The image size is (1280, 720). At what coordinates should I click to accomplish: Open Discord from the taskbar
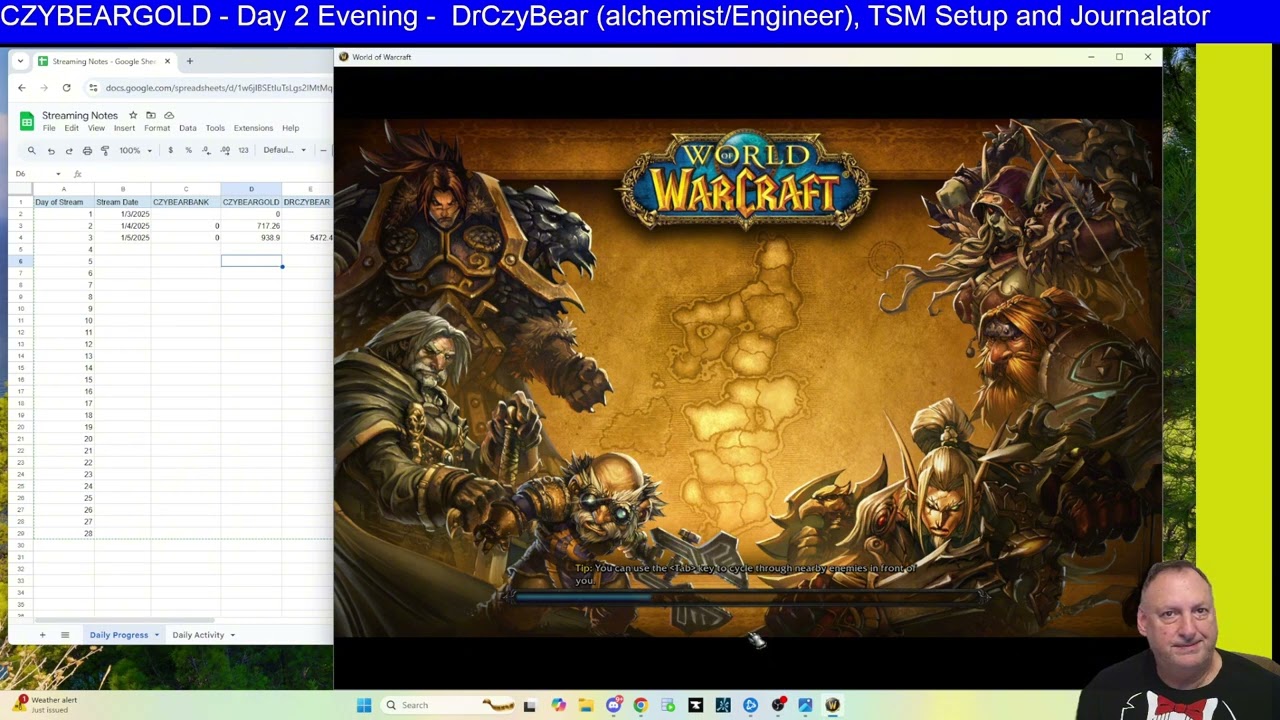pos(613,705)
